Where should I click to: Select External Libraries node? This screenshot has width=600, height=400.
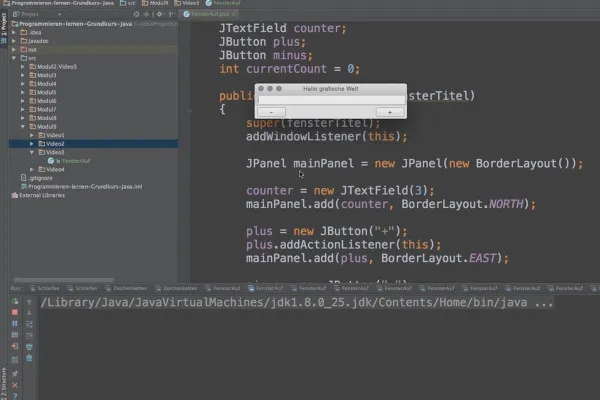pos(38,195)
